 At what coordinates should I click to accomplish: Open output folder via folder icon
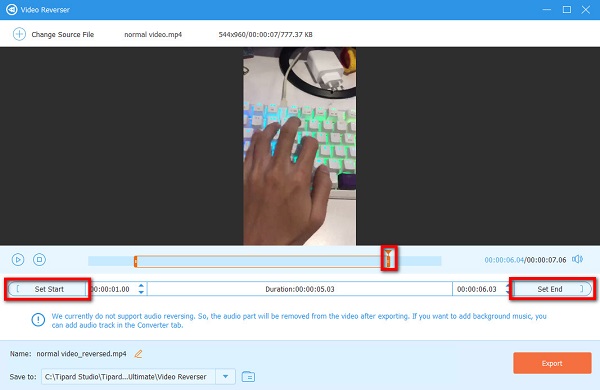[248, 377]
